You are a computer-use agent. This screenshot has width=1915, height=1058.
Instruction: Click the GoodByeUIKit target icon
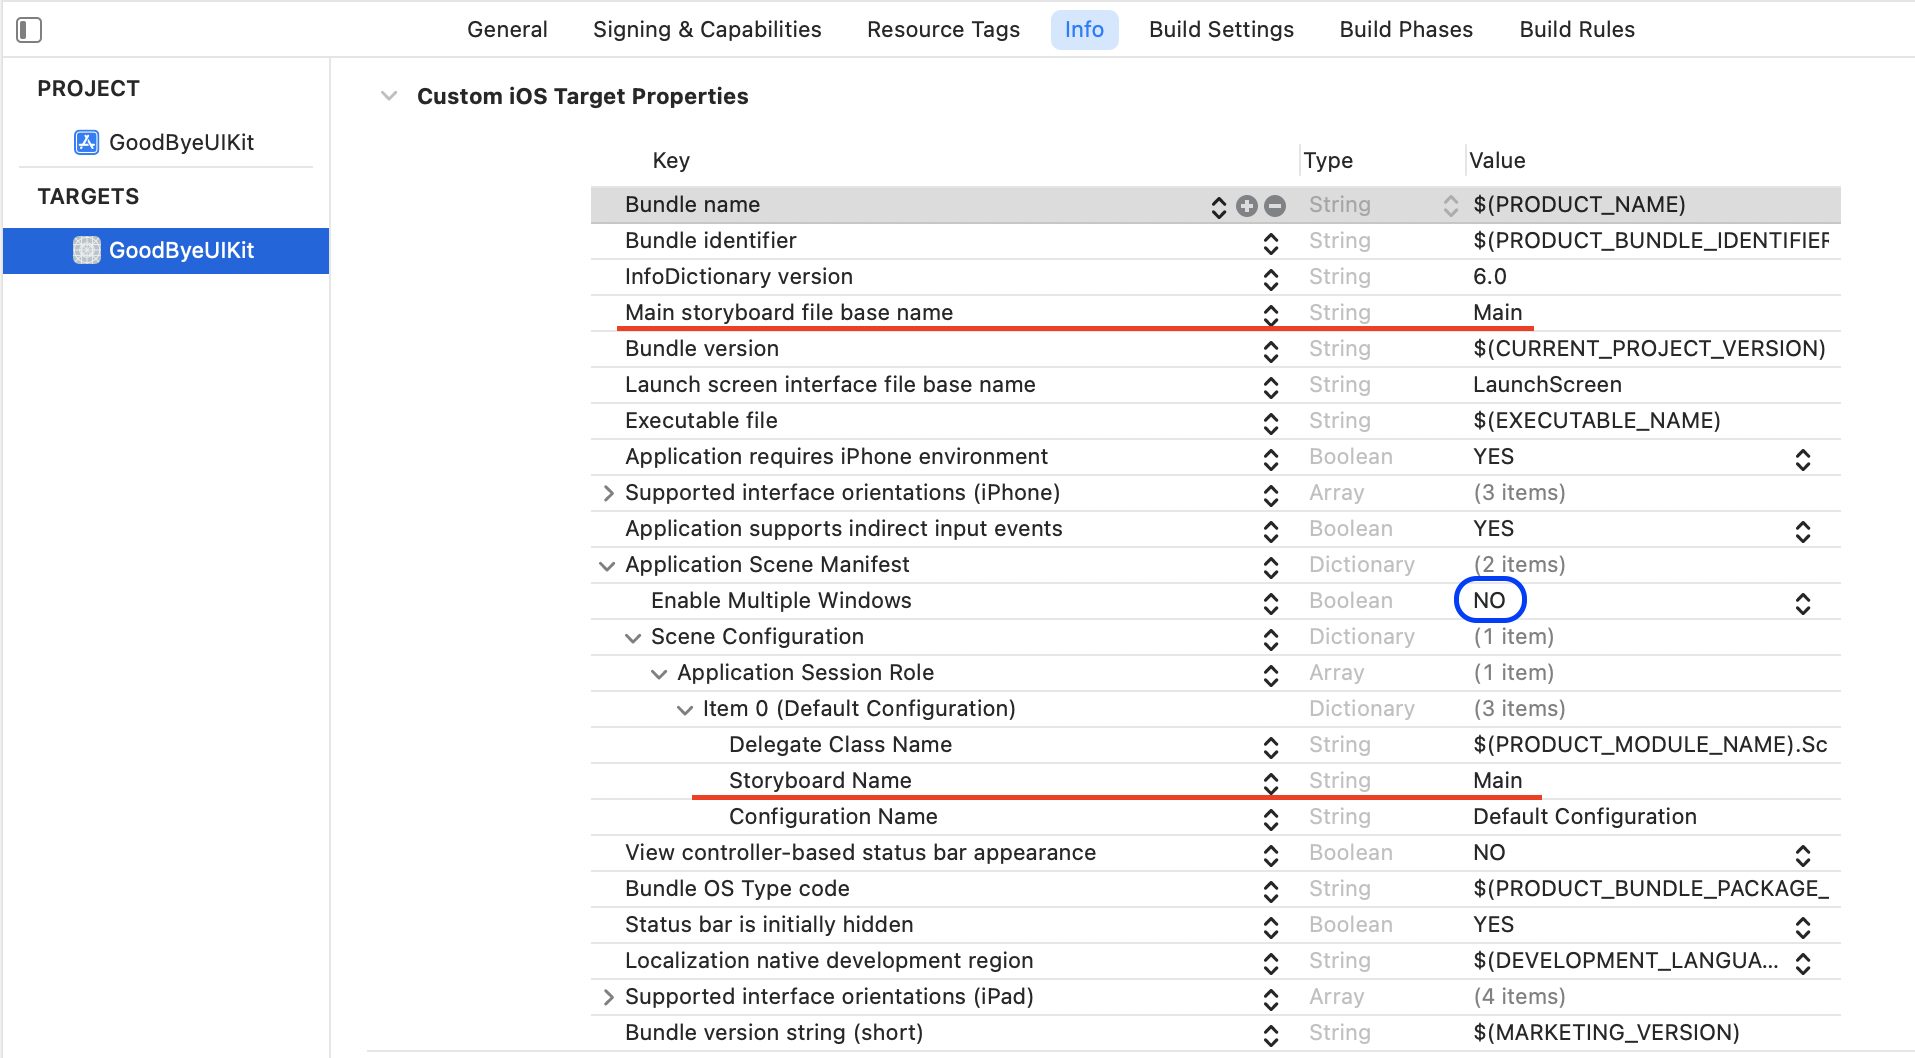pos(87,250)
